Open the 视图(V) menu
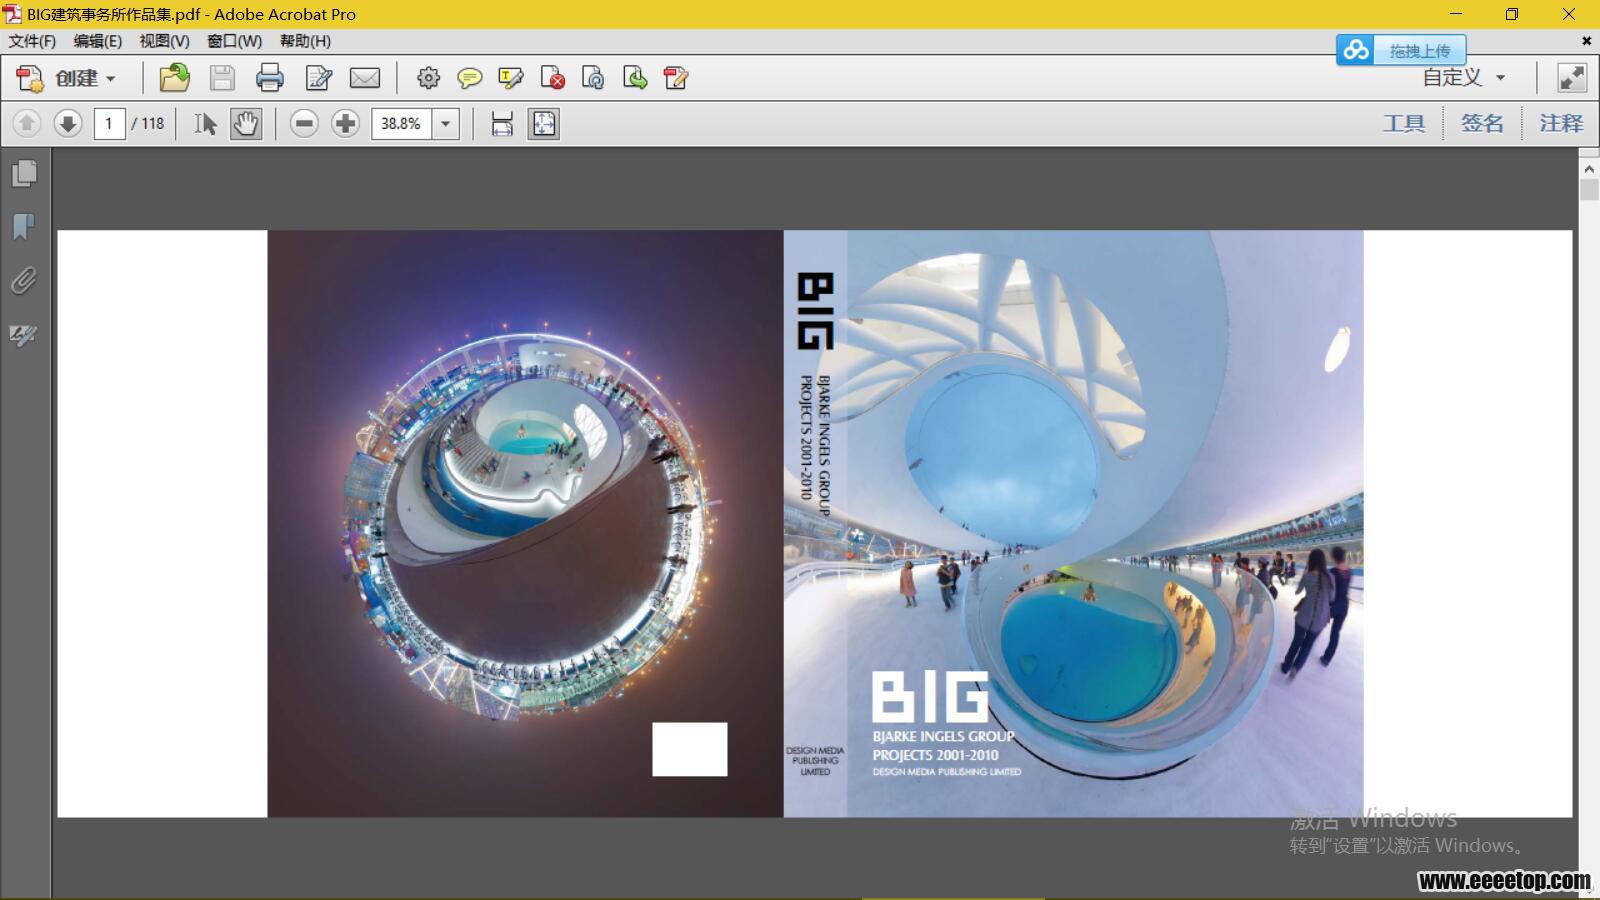The height and width of the screenshot is (900, 1600). pos(164,41)
